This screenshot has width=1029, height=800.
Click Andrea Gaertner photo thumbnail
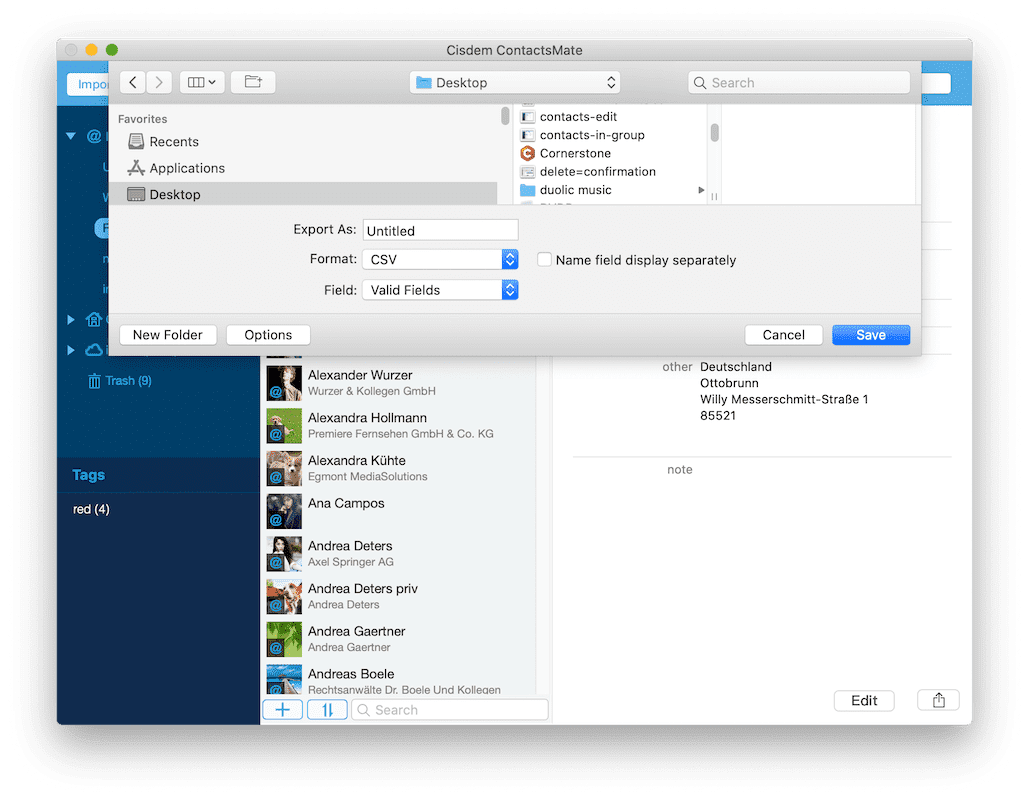click(x=284, y=639)
